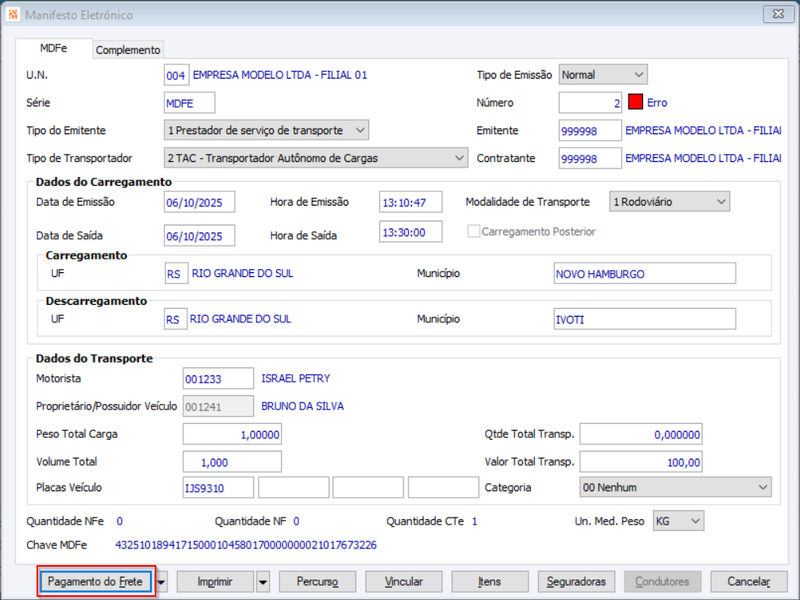Viewport: 800px width, 600px height.
Task: Expand the Tipo de Emissão dropdown
Action: 603,74
